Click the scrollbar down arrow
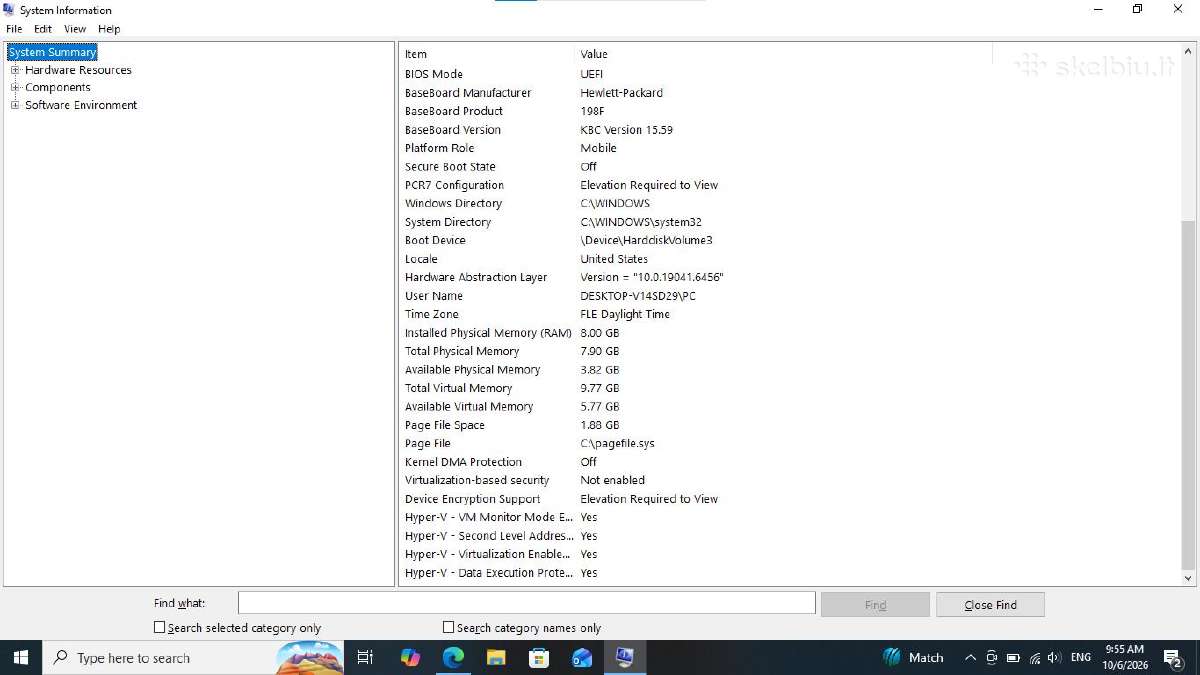 1188,578
